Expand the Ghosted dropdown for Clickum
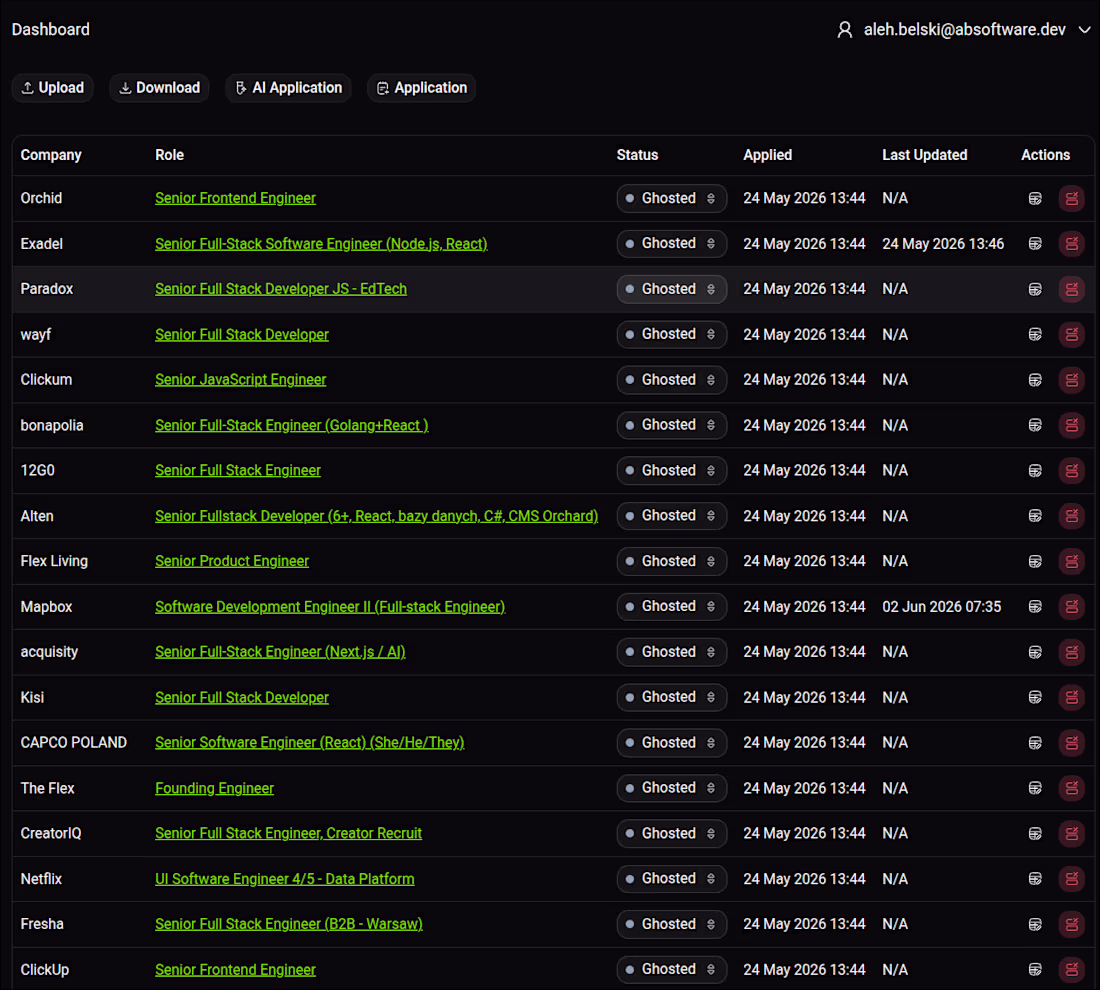The height and width of the screenshot is (990, 1100). click(671, 380)
